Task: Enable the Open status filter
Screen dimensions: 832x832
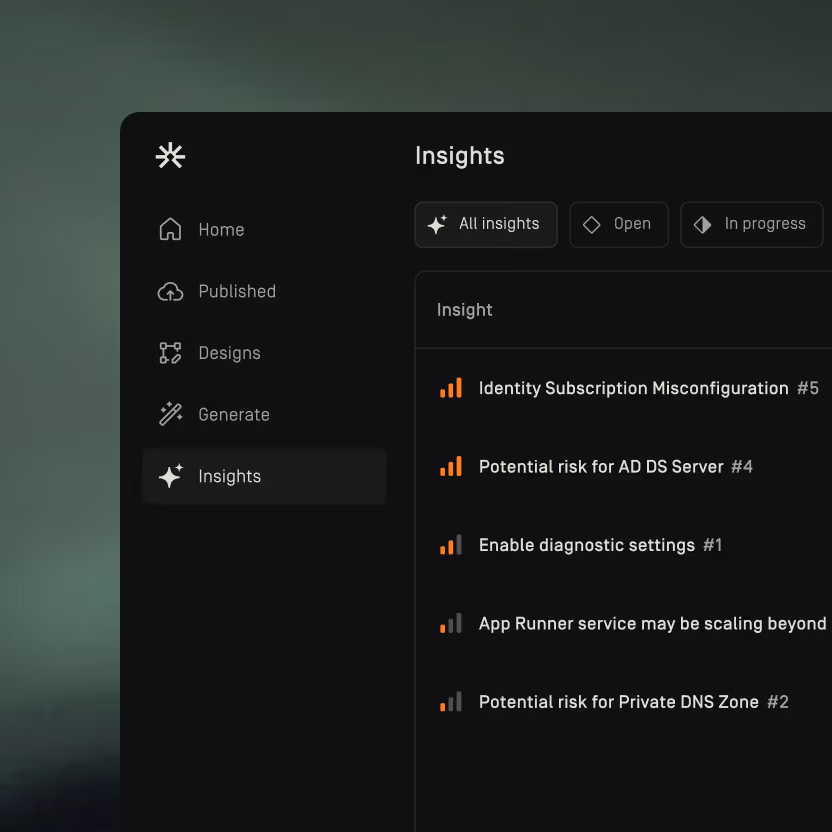Action: (618, 224)
